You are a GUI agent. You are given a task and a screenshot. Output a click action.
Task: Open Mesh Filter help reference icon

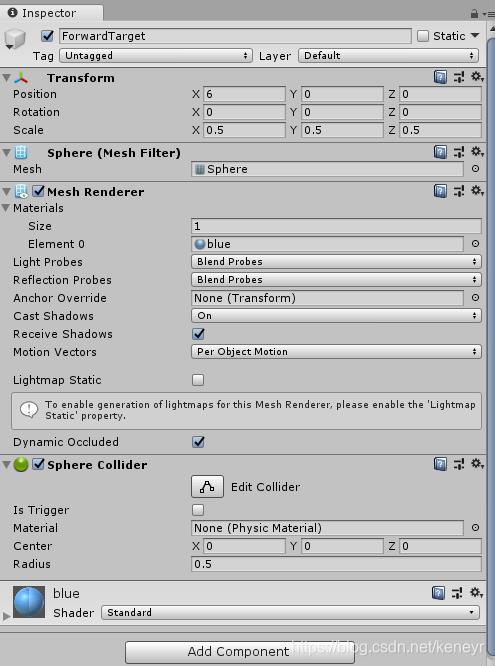pos(440,152)
